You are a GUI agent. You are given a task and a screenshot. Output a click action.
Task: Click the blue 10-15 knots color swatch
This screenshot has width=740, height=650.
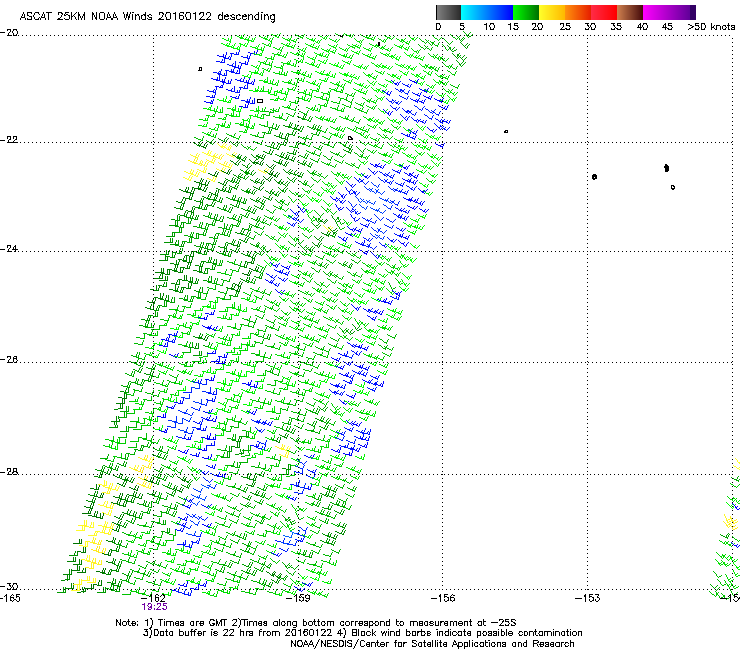500,12
